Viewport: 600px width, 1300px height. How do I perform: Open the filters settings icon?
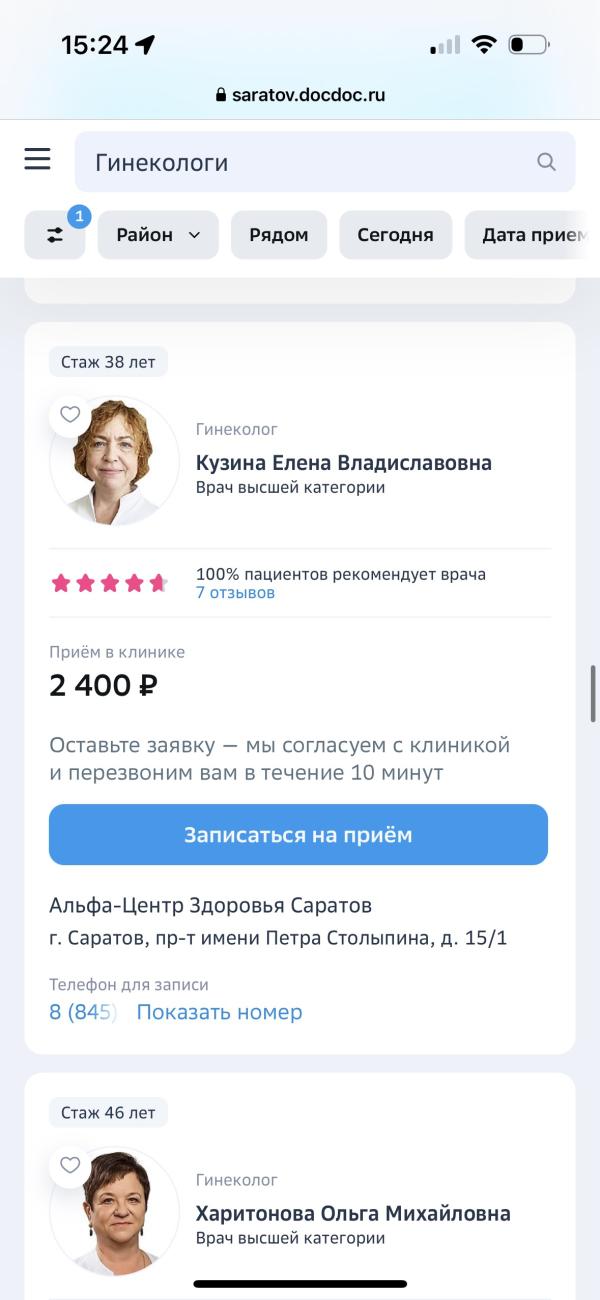(x=55, y=235)
